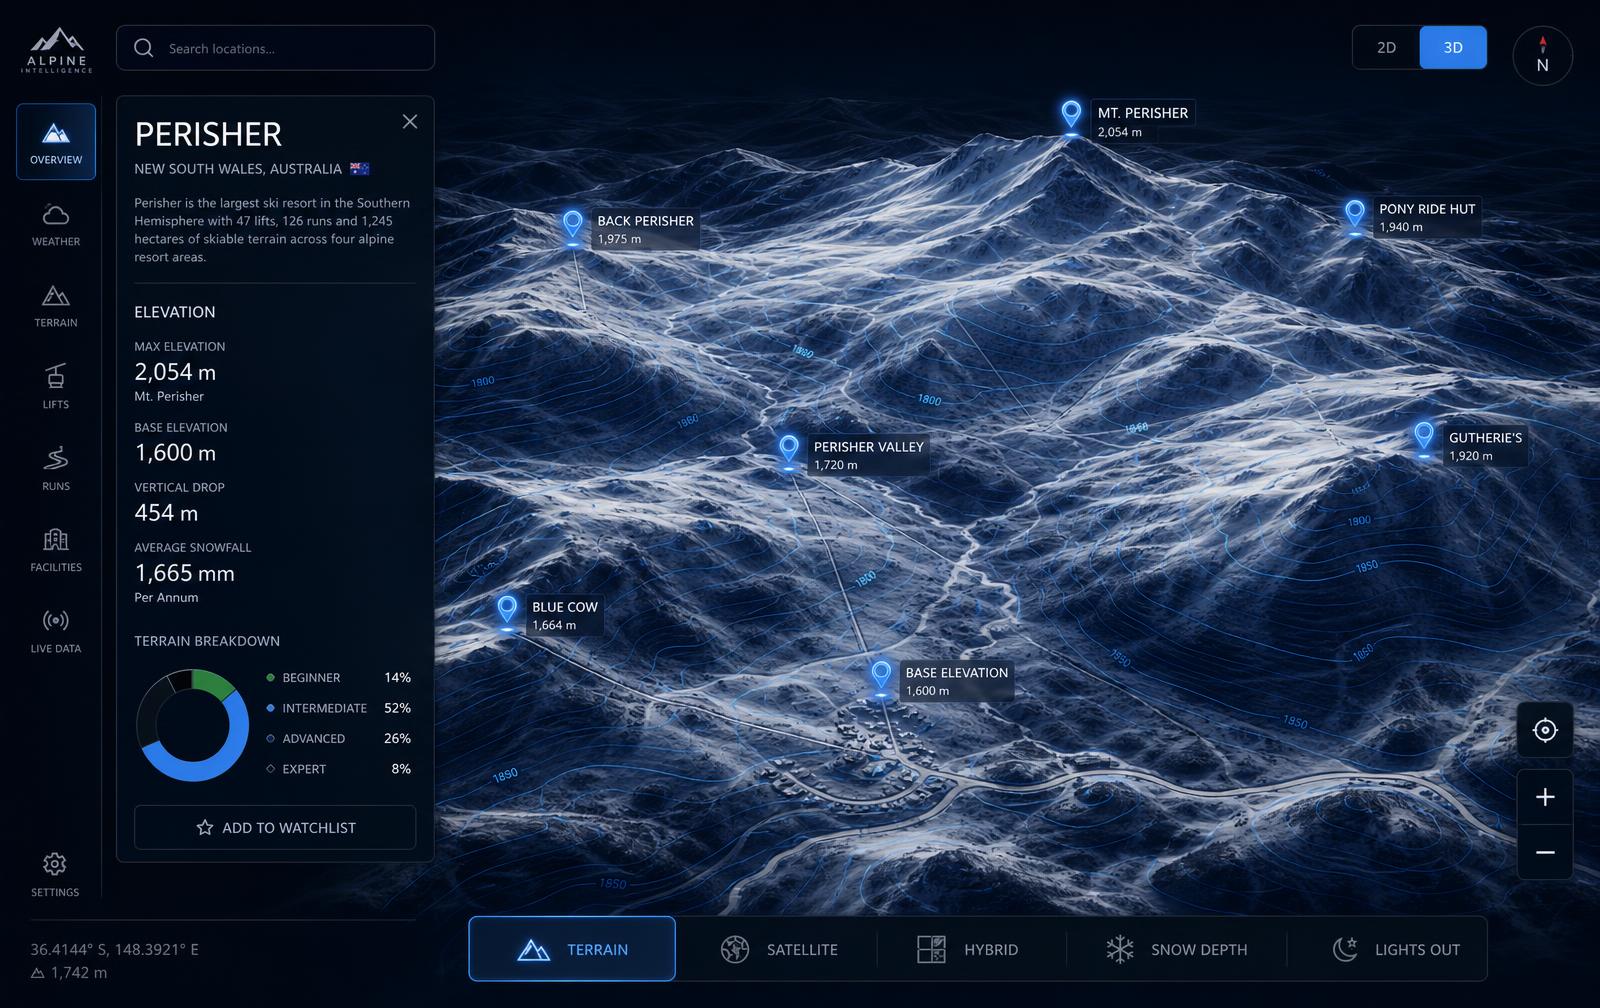Screen dimensions: 1600x1008
Task: Click the compass north indicator
Action: click(x=1542, y=55)
